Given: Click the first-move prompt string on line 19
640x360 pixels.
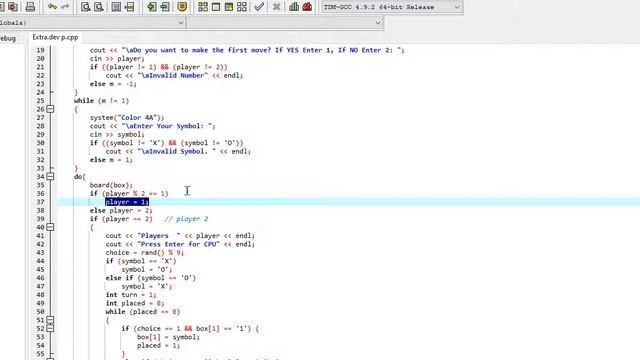Looking at the screenshot, I should coord(261,50).
